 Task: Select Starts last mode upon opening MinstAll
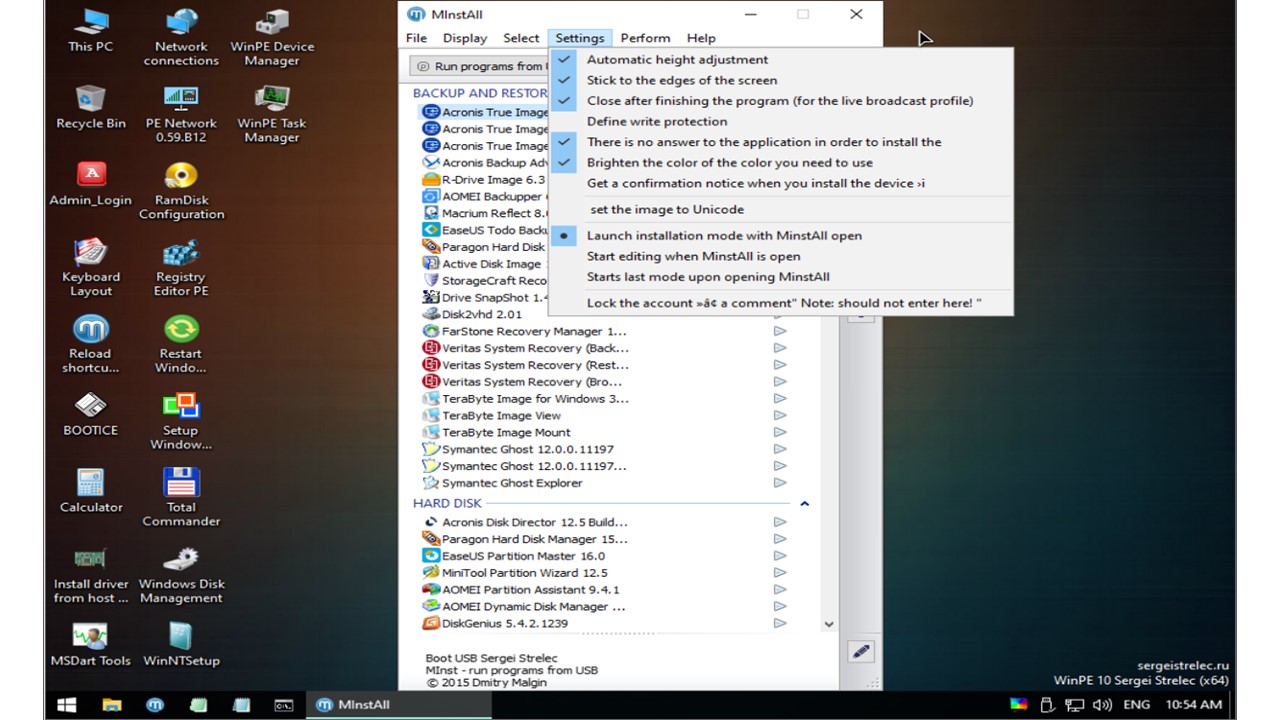point(780,277)
